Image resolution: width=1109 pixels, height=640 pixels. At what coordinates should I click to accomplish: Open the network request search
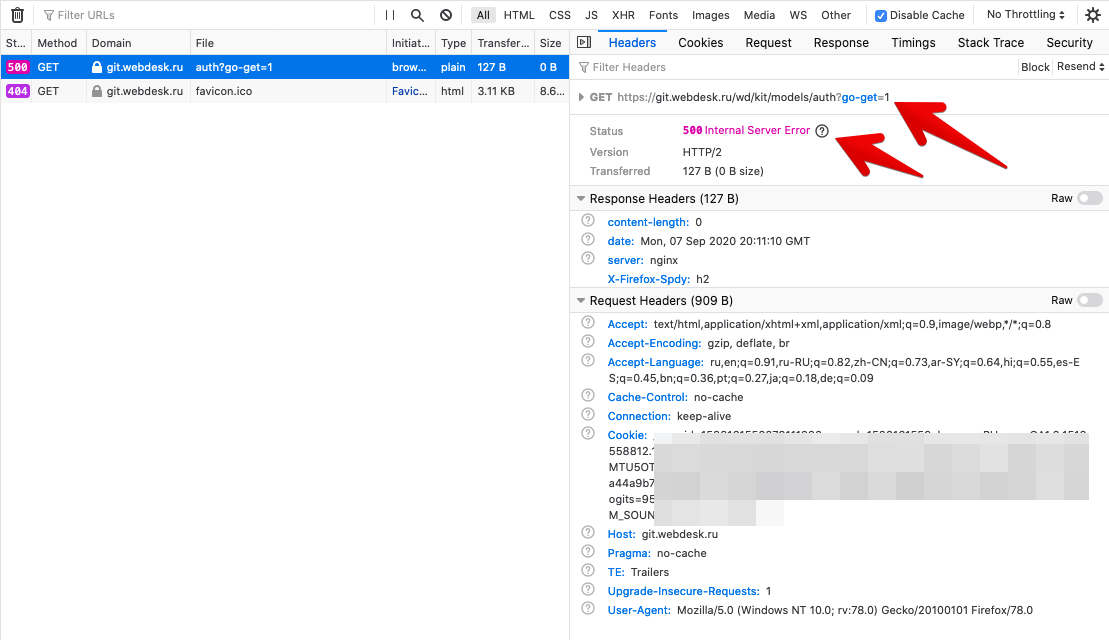(x=416, y=14)
